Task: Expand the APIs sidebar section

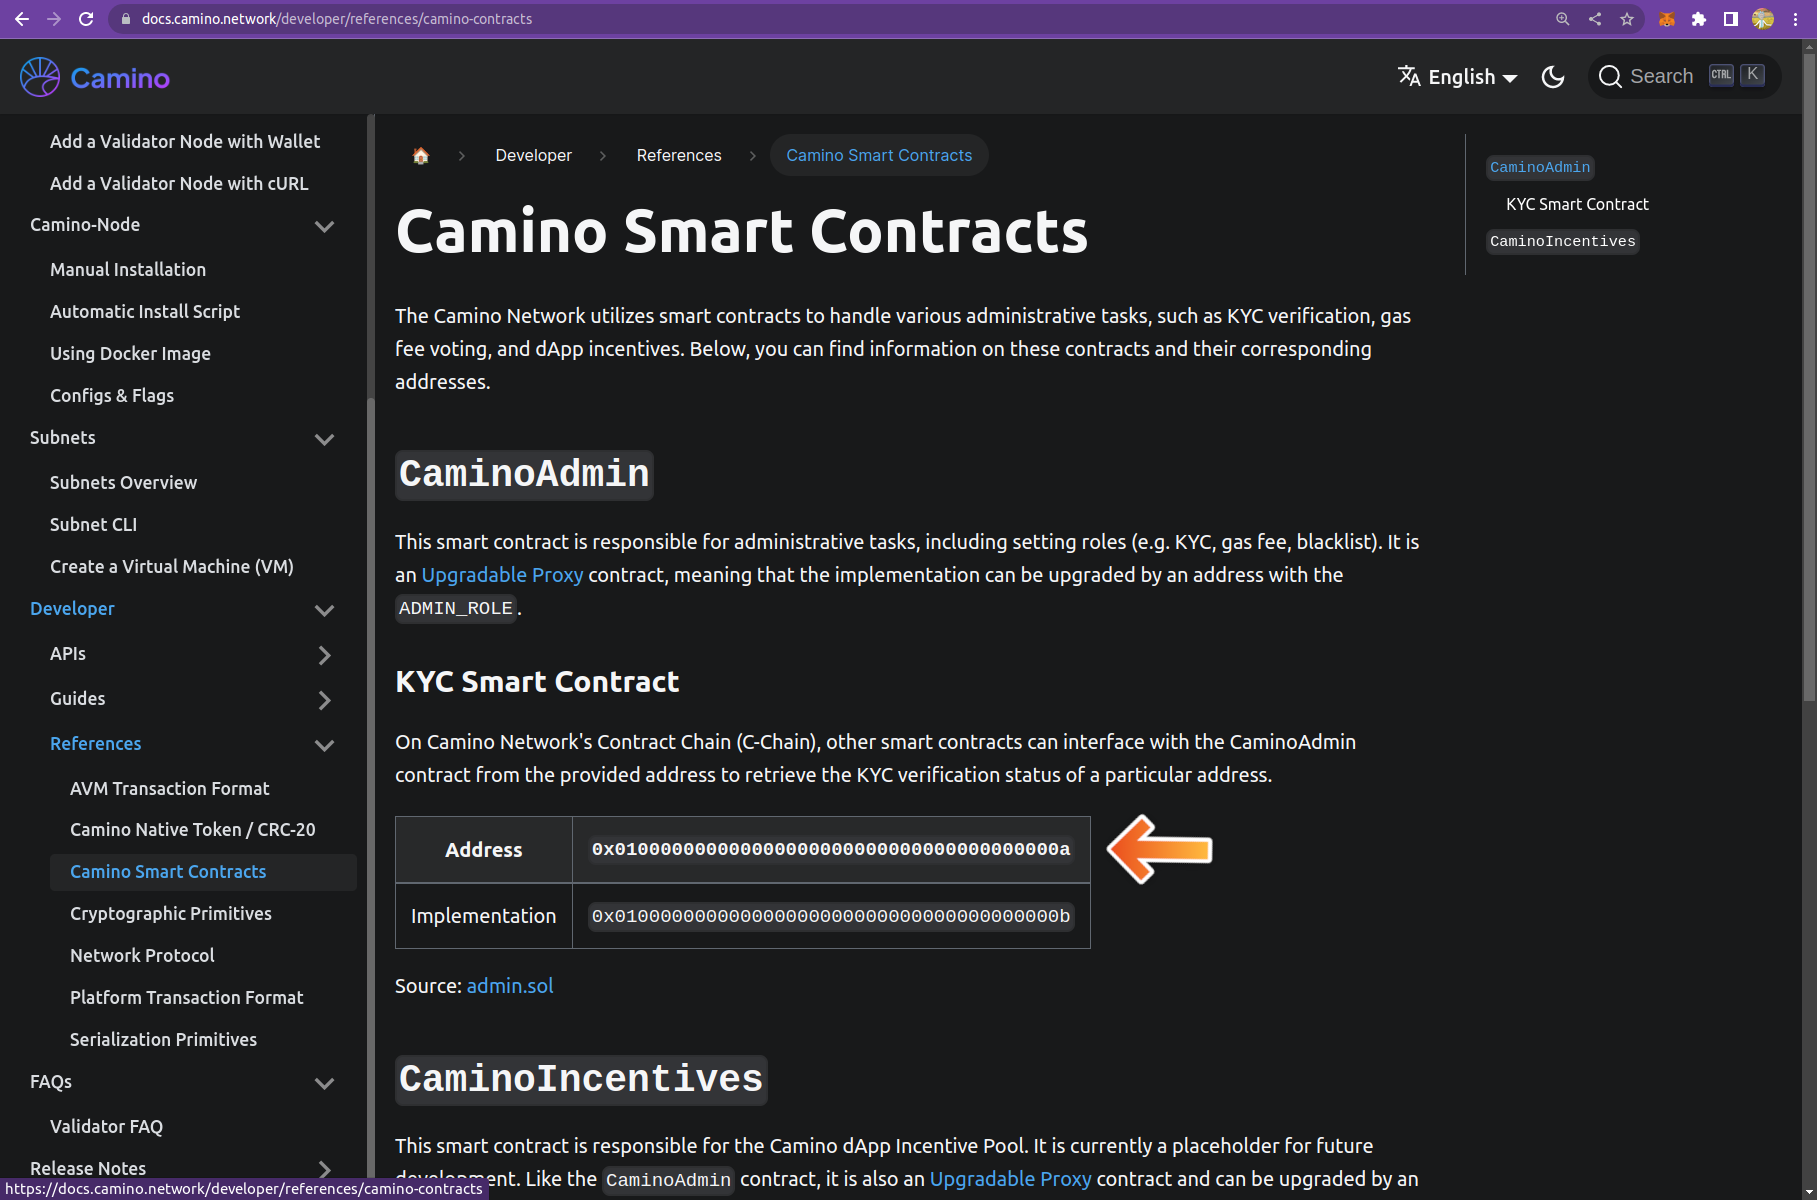Action: (324, 655)
